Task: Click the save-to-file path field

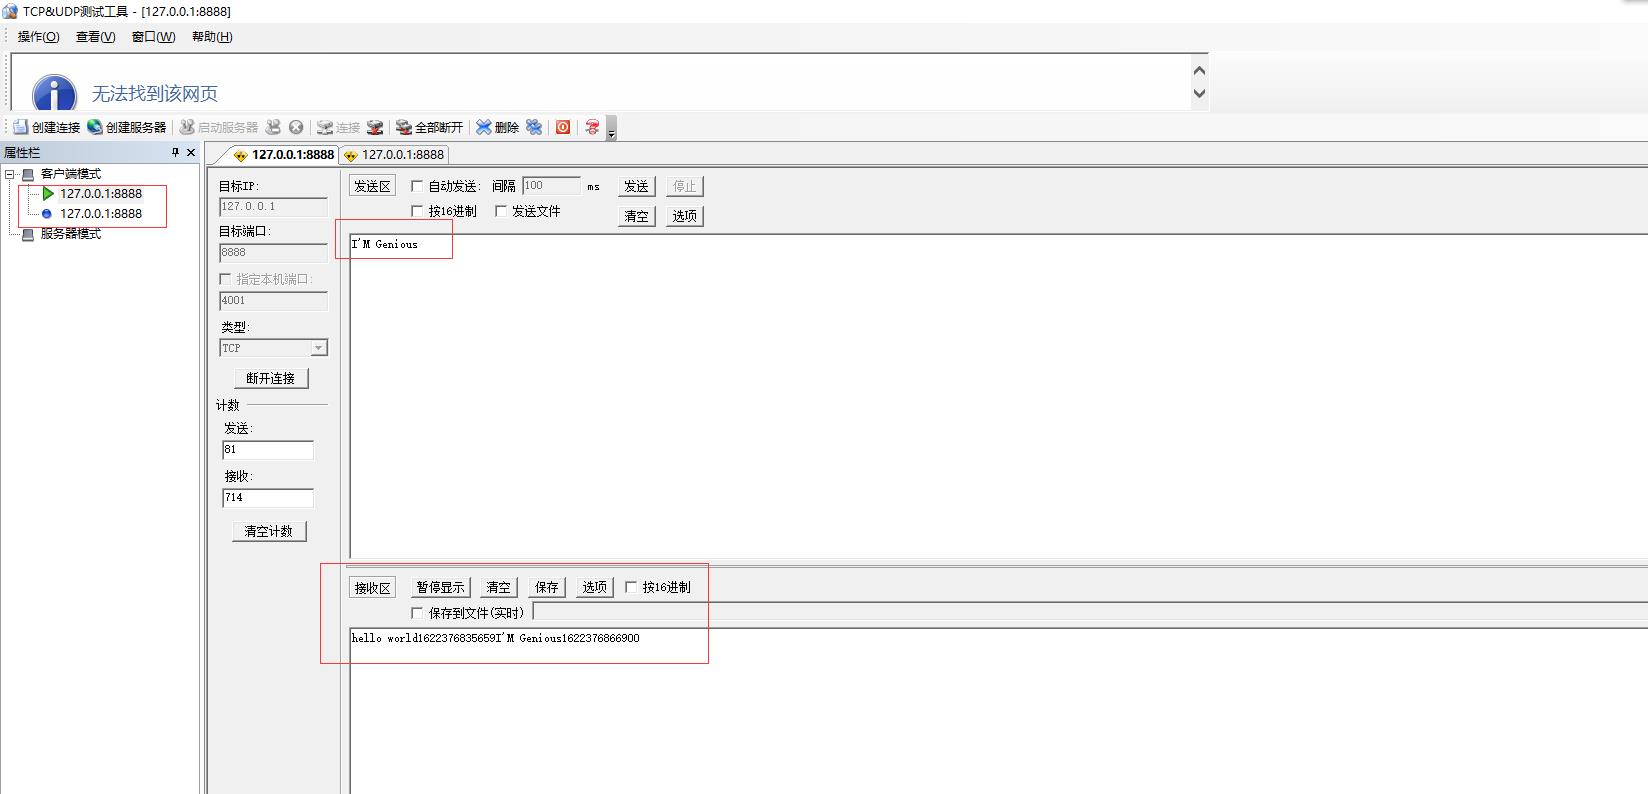Action: pyautogui.click(x=1090, y=612)
